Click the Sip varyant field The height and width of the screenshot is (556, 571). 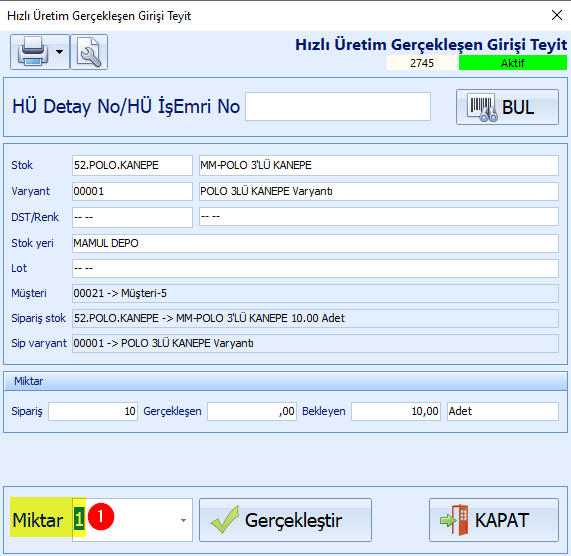[x=315, y=343]
